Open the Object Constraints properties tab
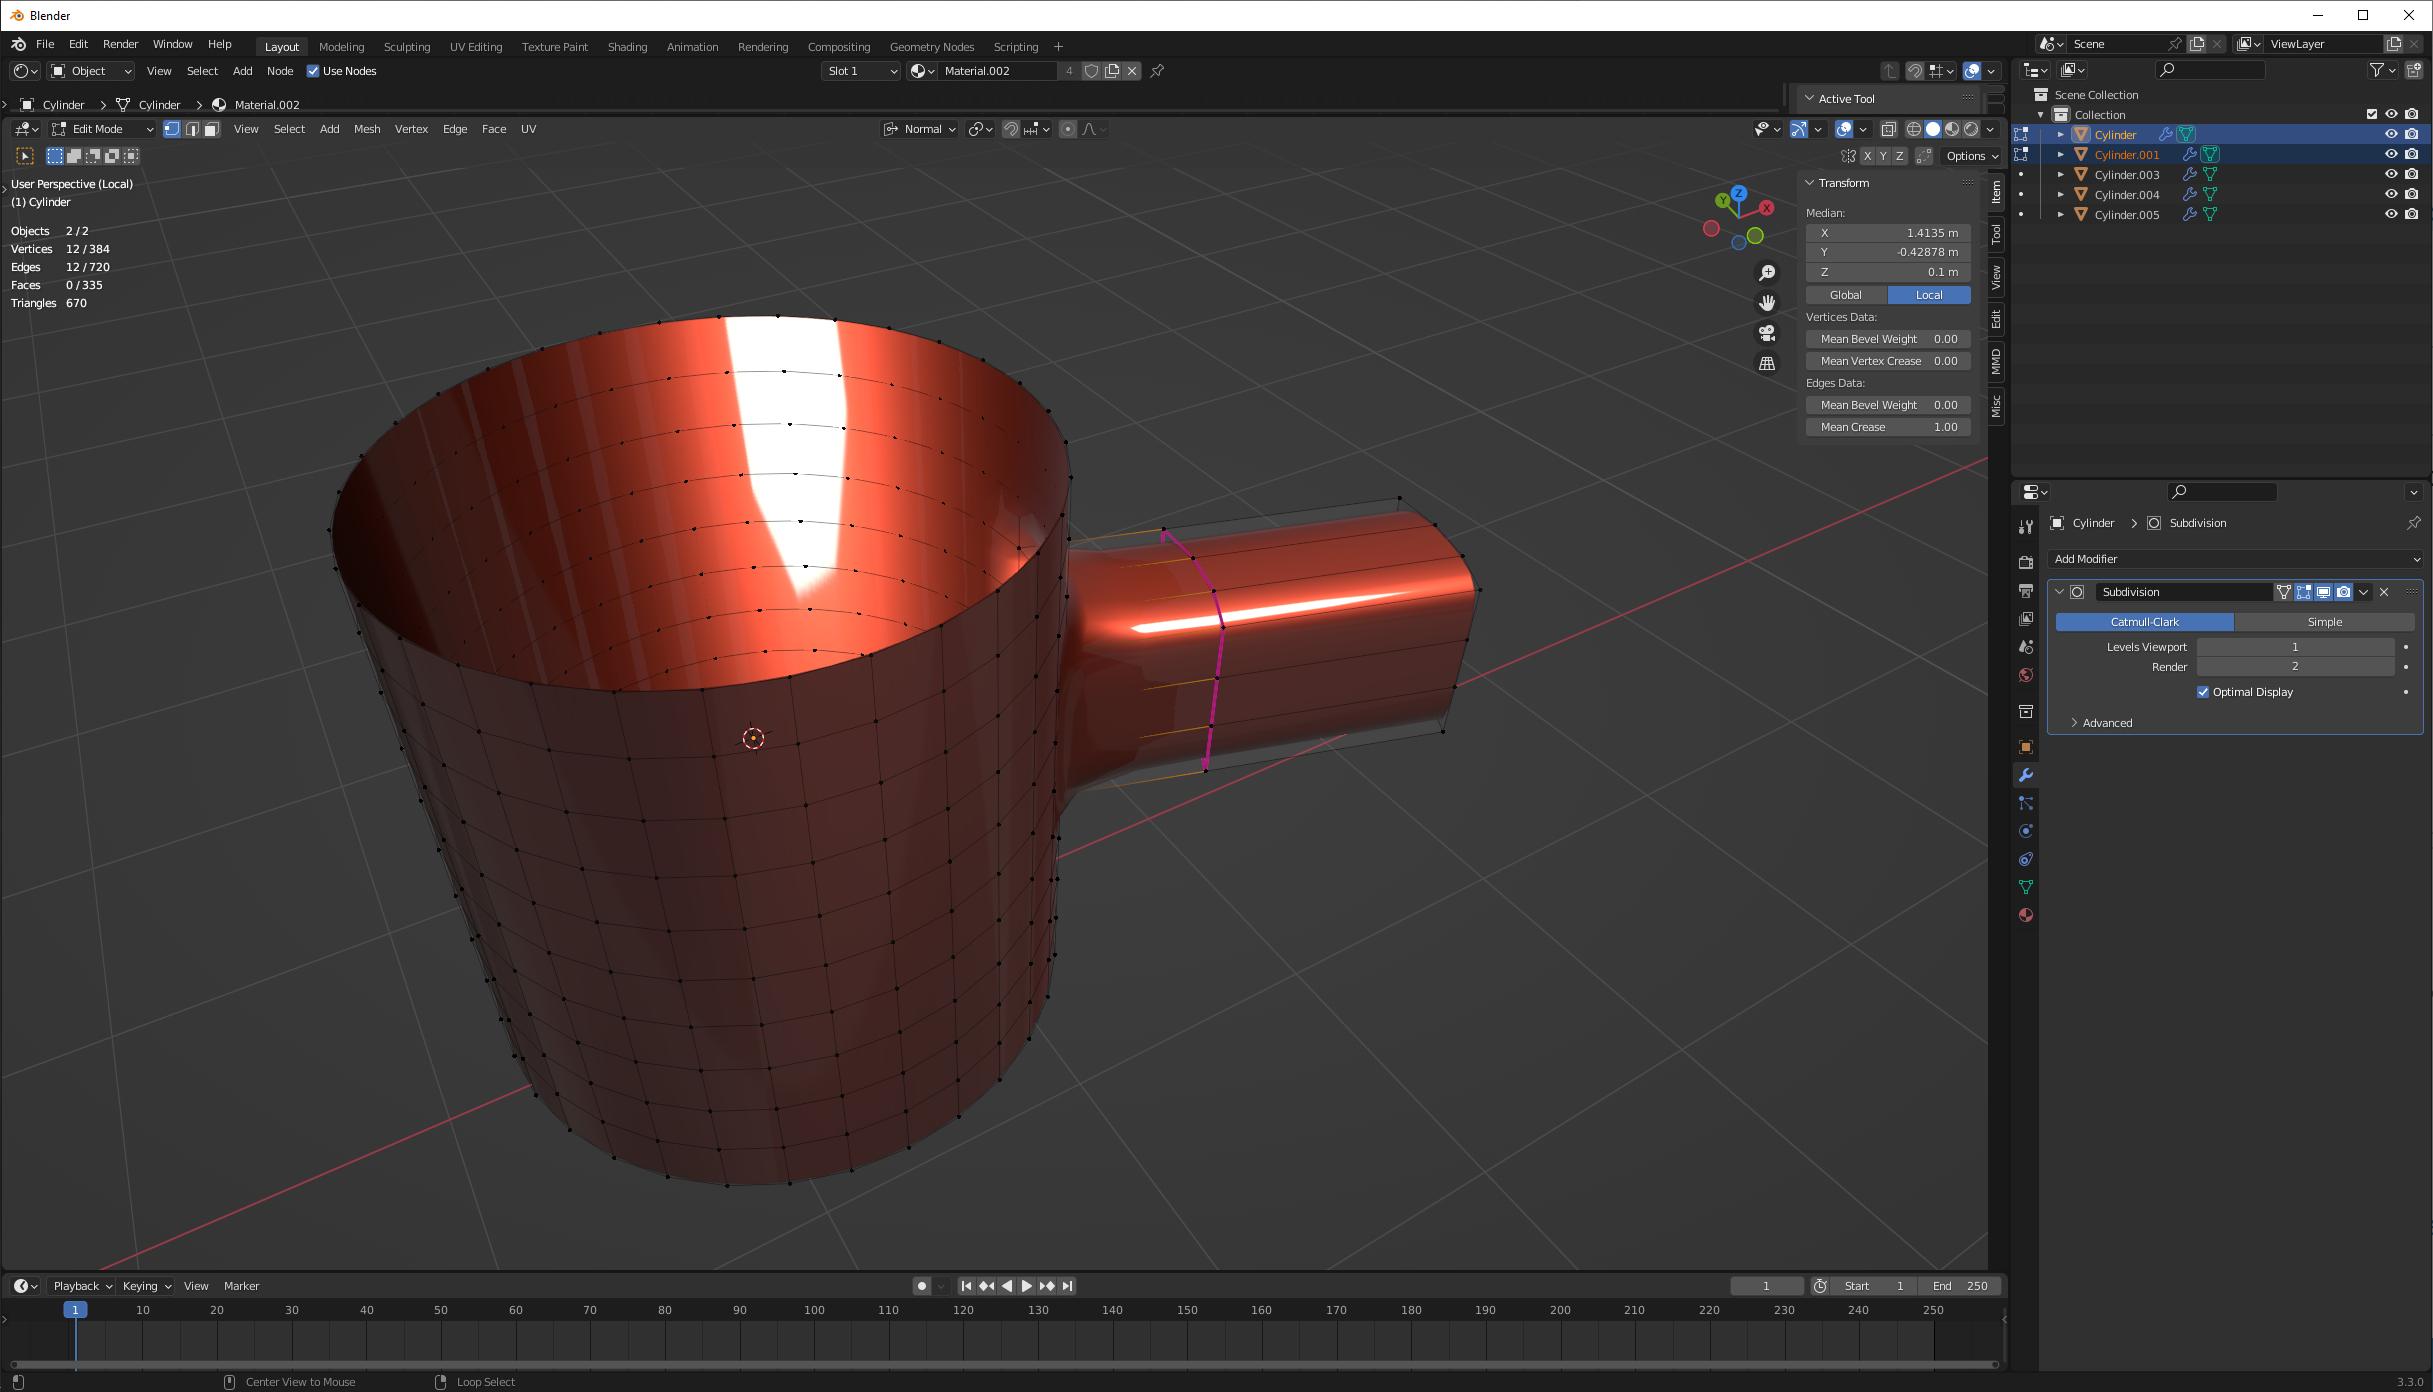Image resolution: width=2433 pixels, height=1392 pixels. point(2025,859)
